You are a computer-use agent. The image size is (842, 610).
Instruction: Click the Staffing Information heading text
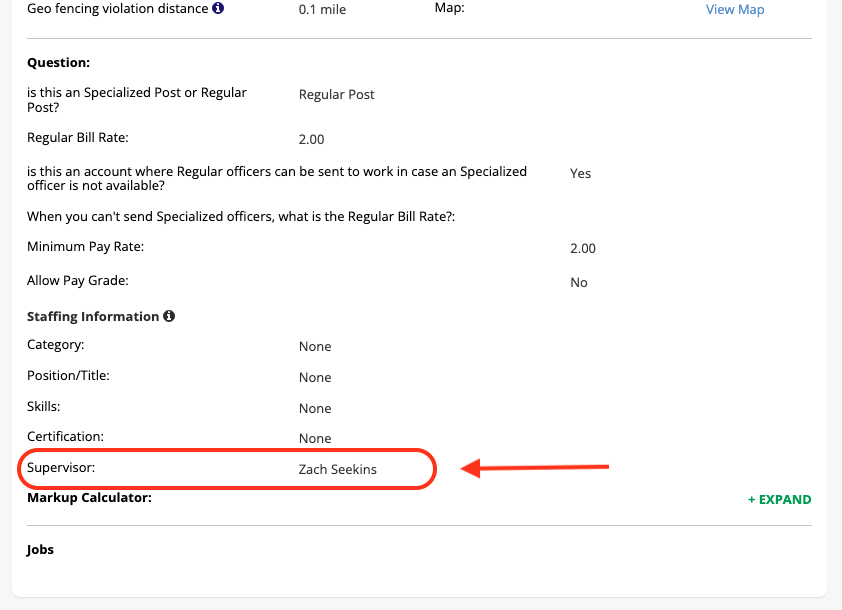[x=92, y=316]
